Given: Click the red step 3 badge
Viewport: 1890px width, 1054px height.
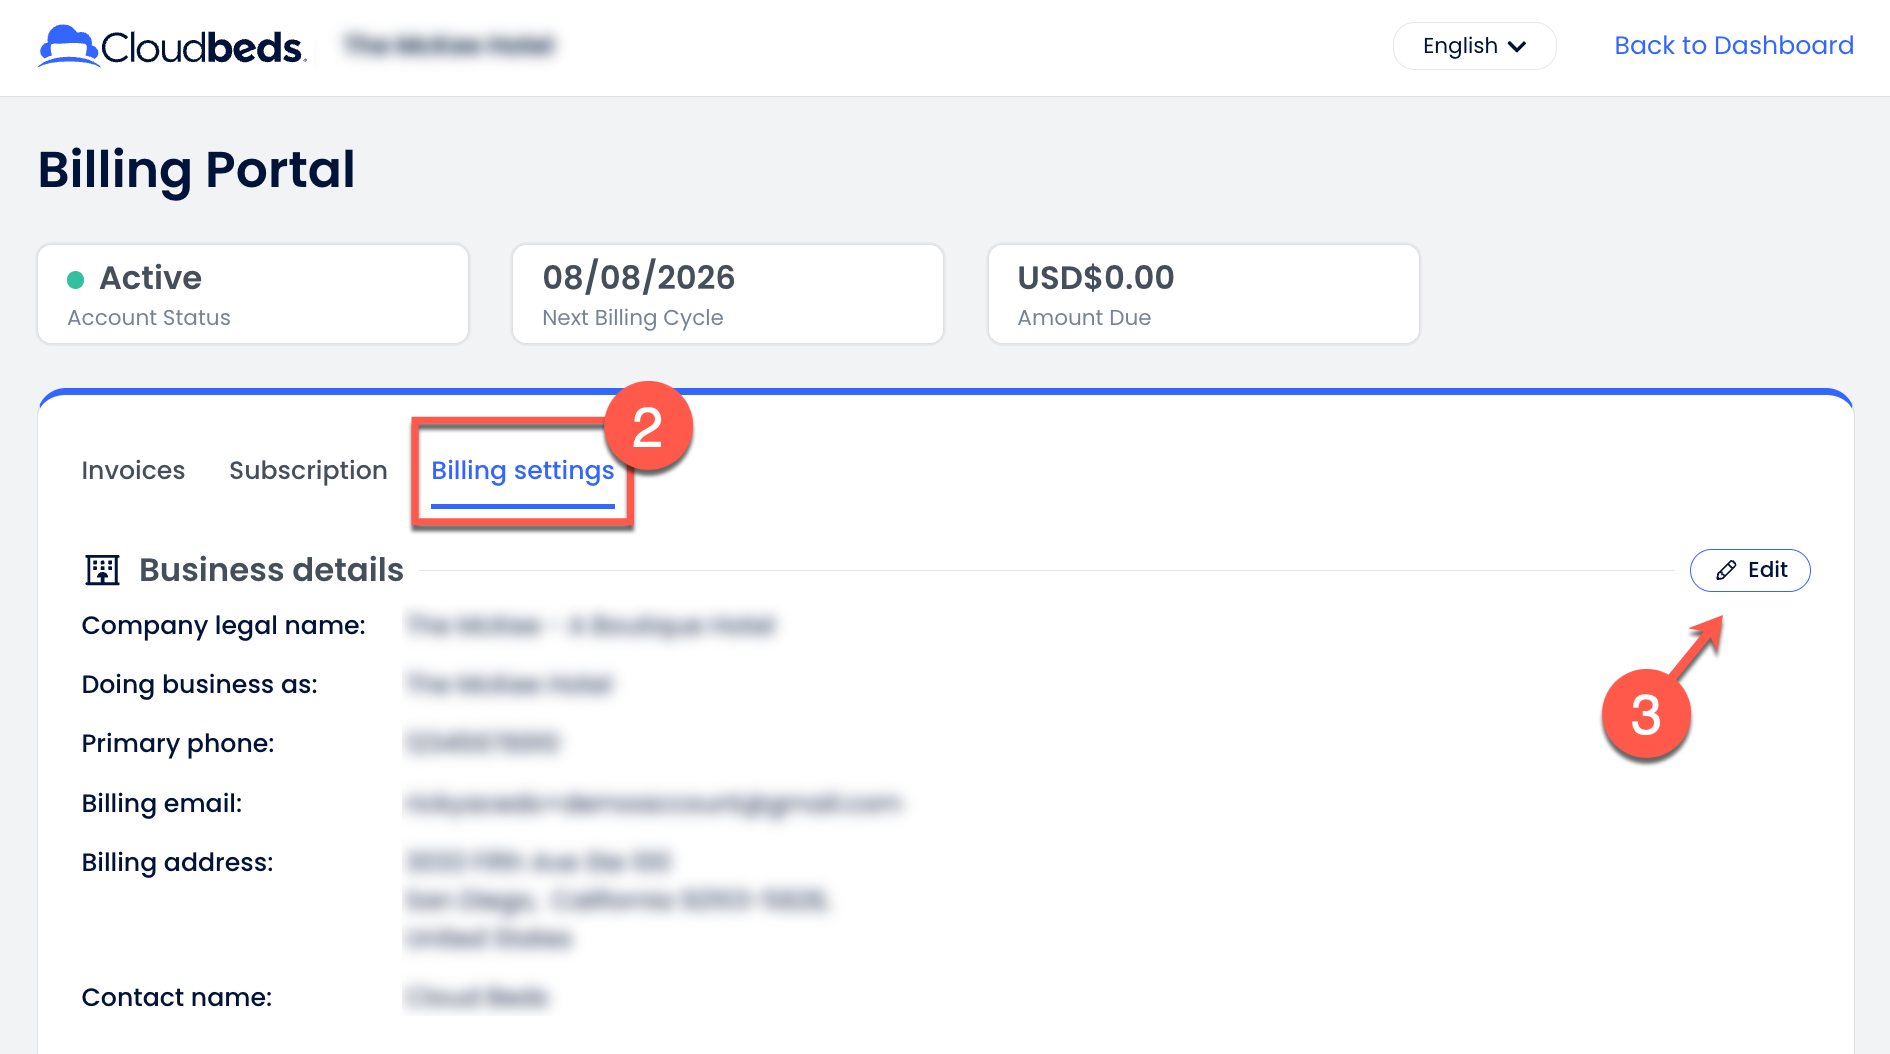Looking at the screenshot, I should (x=1645, y=715).
